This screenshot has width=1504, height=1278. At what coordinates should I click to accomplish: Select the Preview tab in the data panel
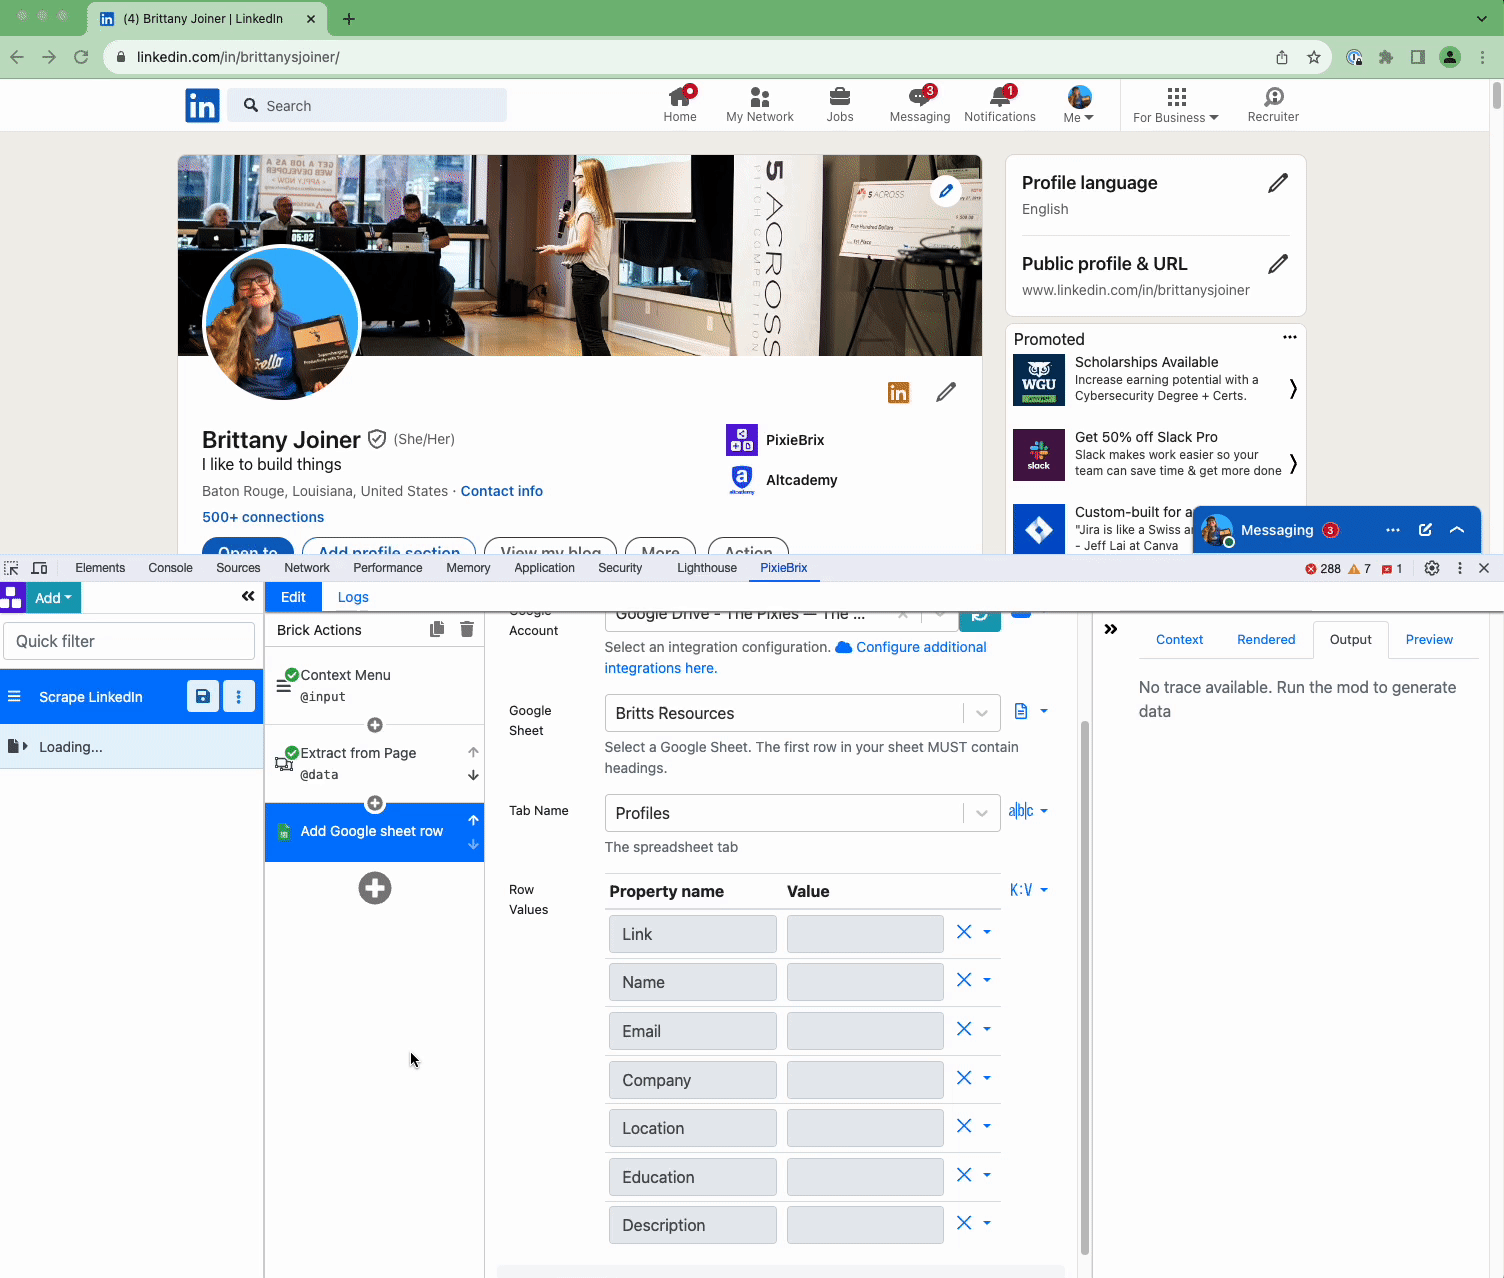tap(1428, 639)
